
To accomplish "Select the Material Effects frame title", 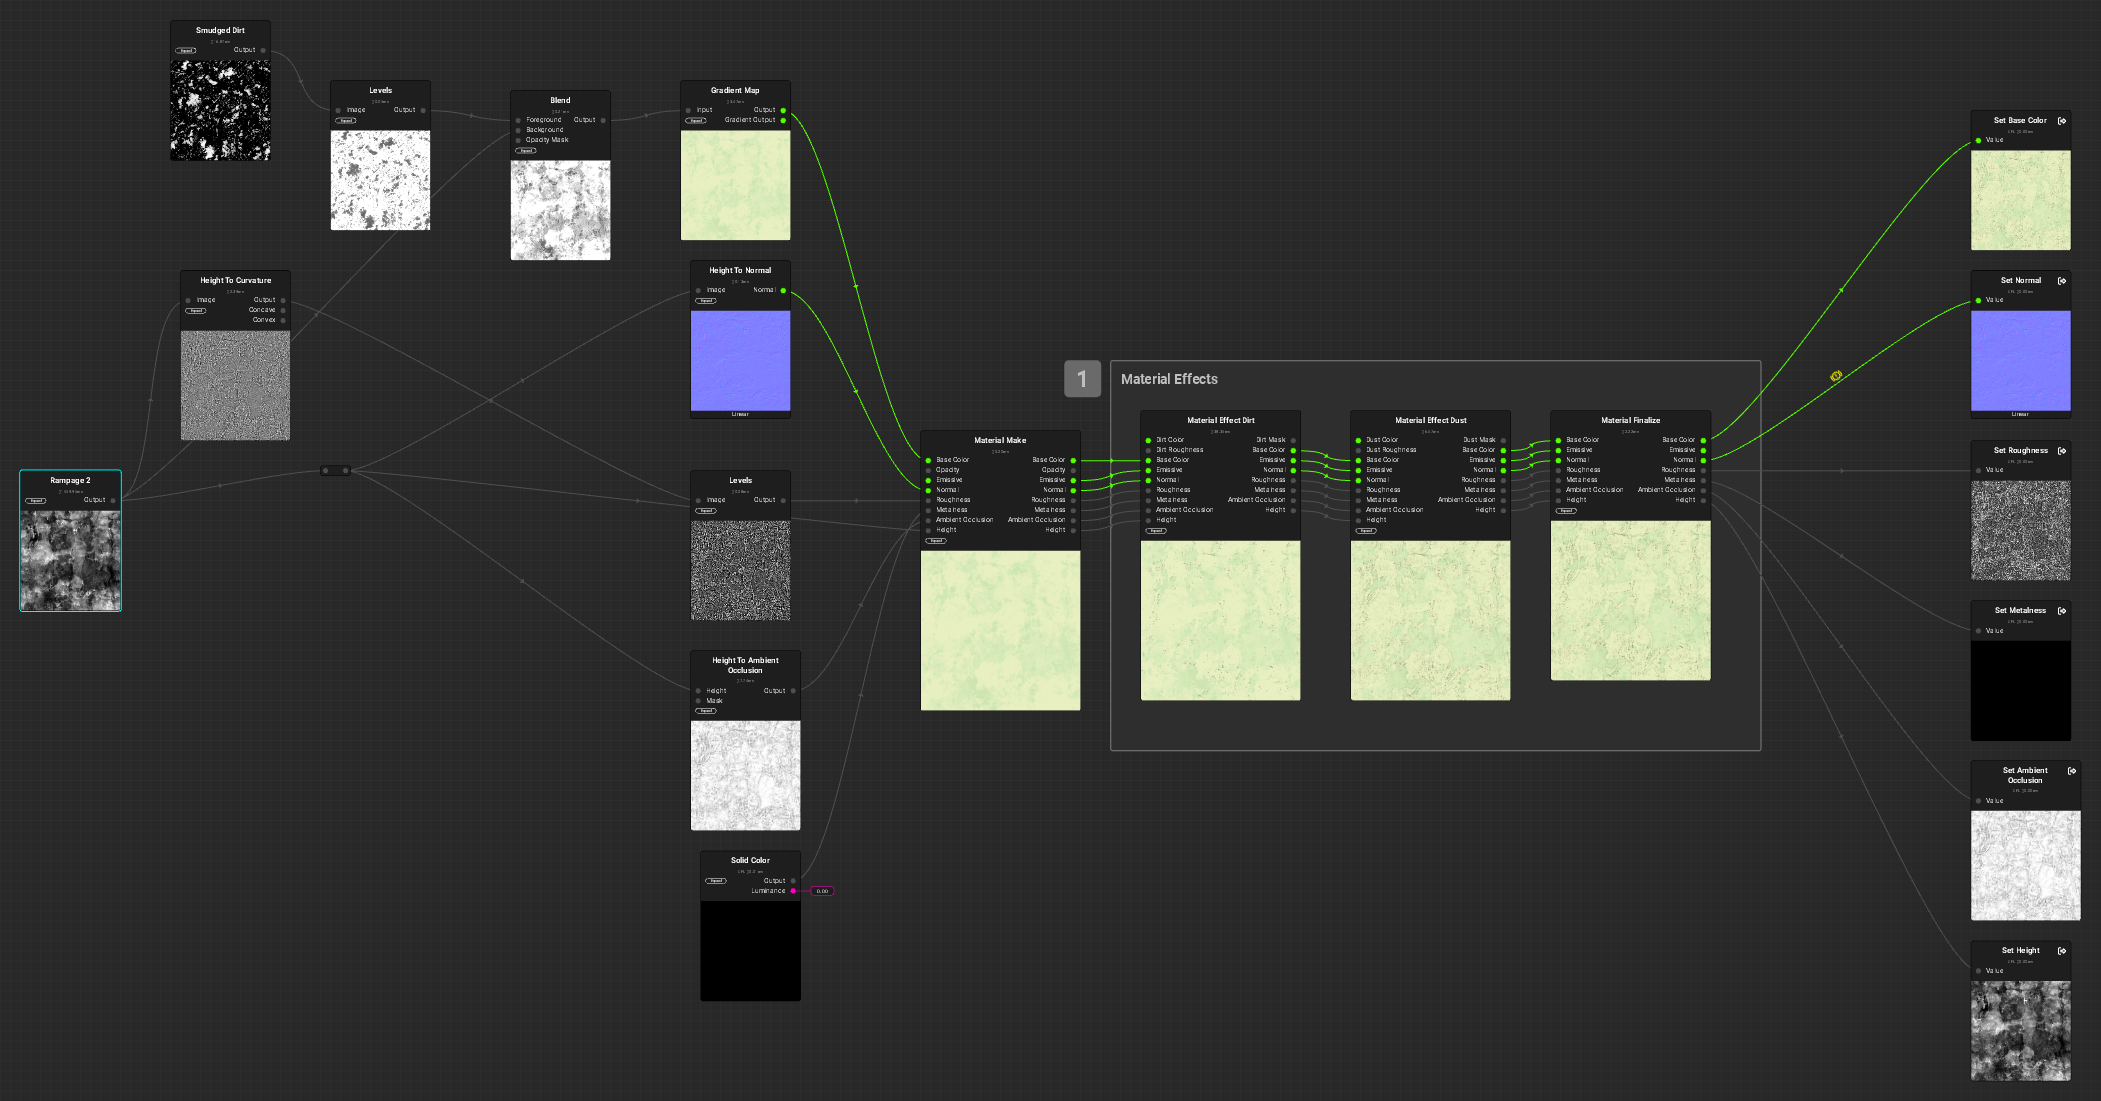I will coord(1169,379).
